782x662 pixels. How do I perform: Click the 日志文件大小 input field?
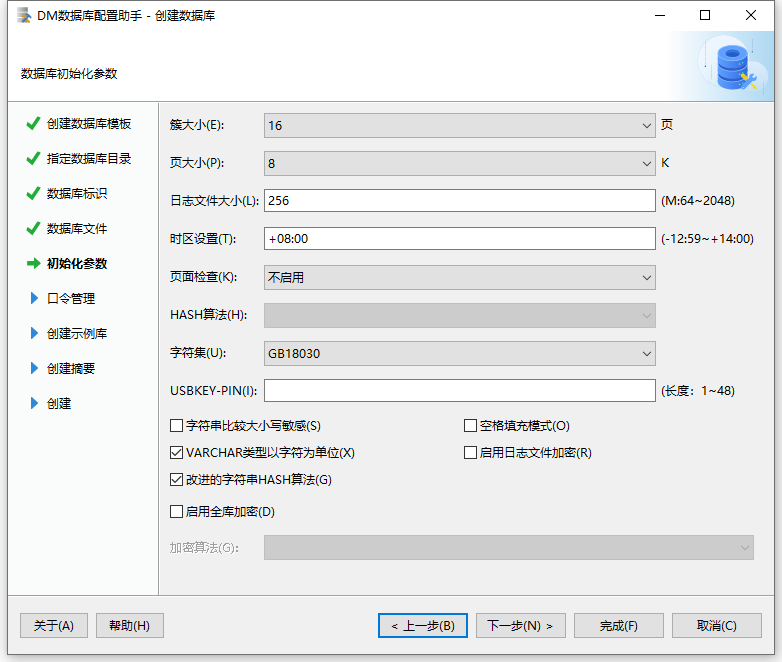459,201
